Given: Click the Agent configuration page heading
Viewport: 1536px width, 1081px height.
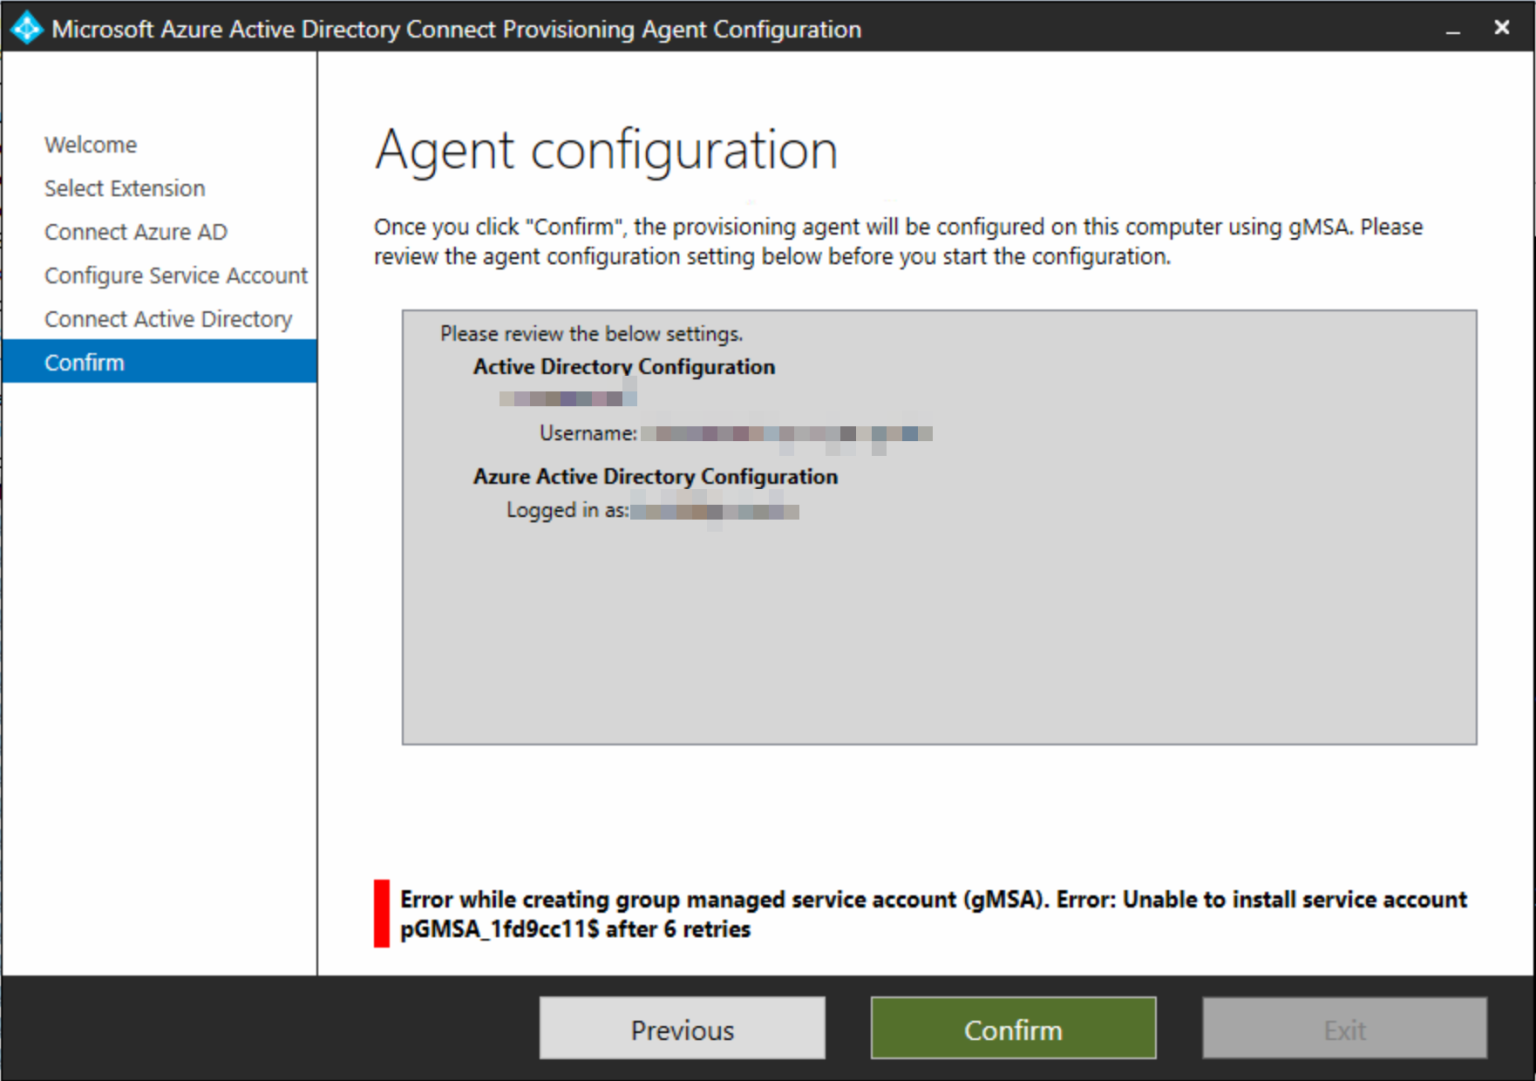Looking at the screenshot, I should 606,150.
